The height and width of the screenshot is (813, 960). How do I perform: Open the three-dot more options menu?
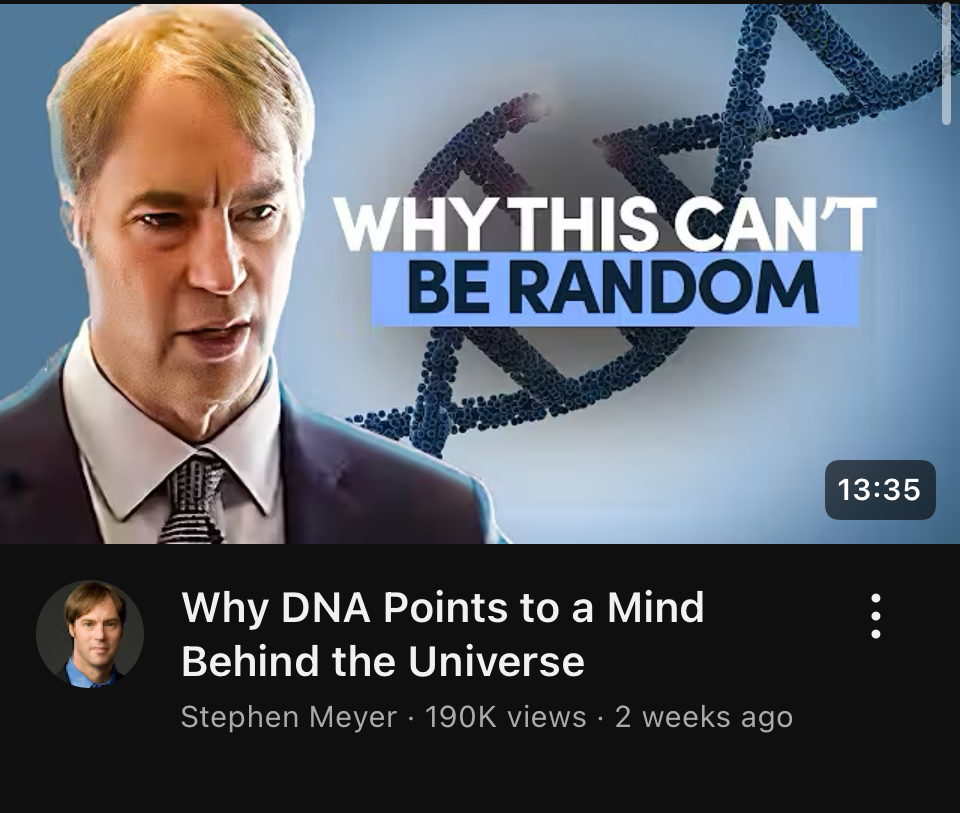[x=876, y=616]
